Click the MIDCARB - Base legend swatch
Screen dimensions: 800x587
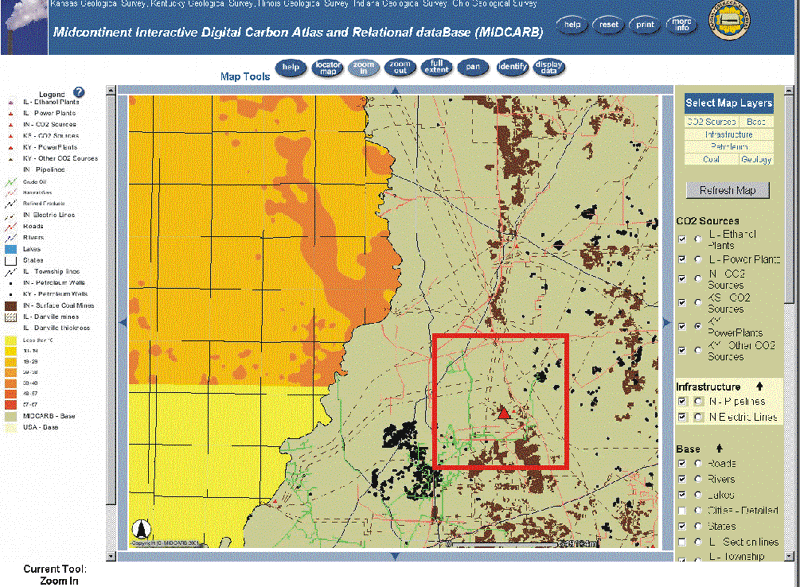(11, 416)
